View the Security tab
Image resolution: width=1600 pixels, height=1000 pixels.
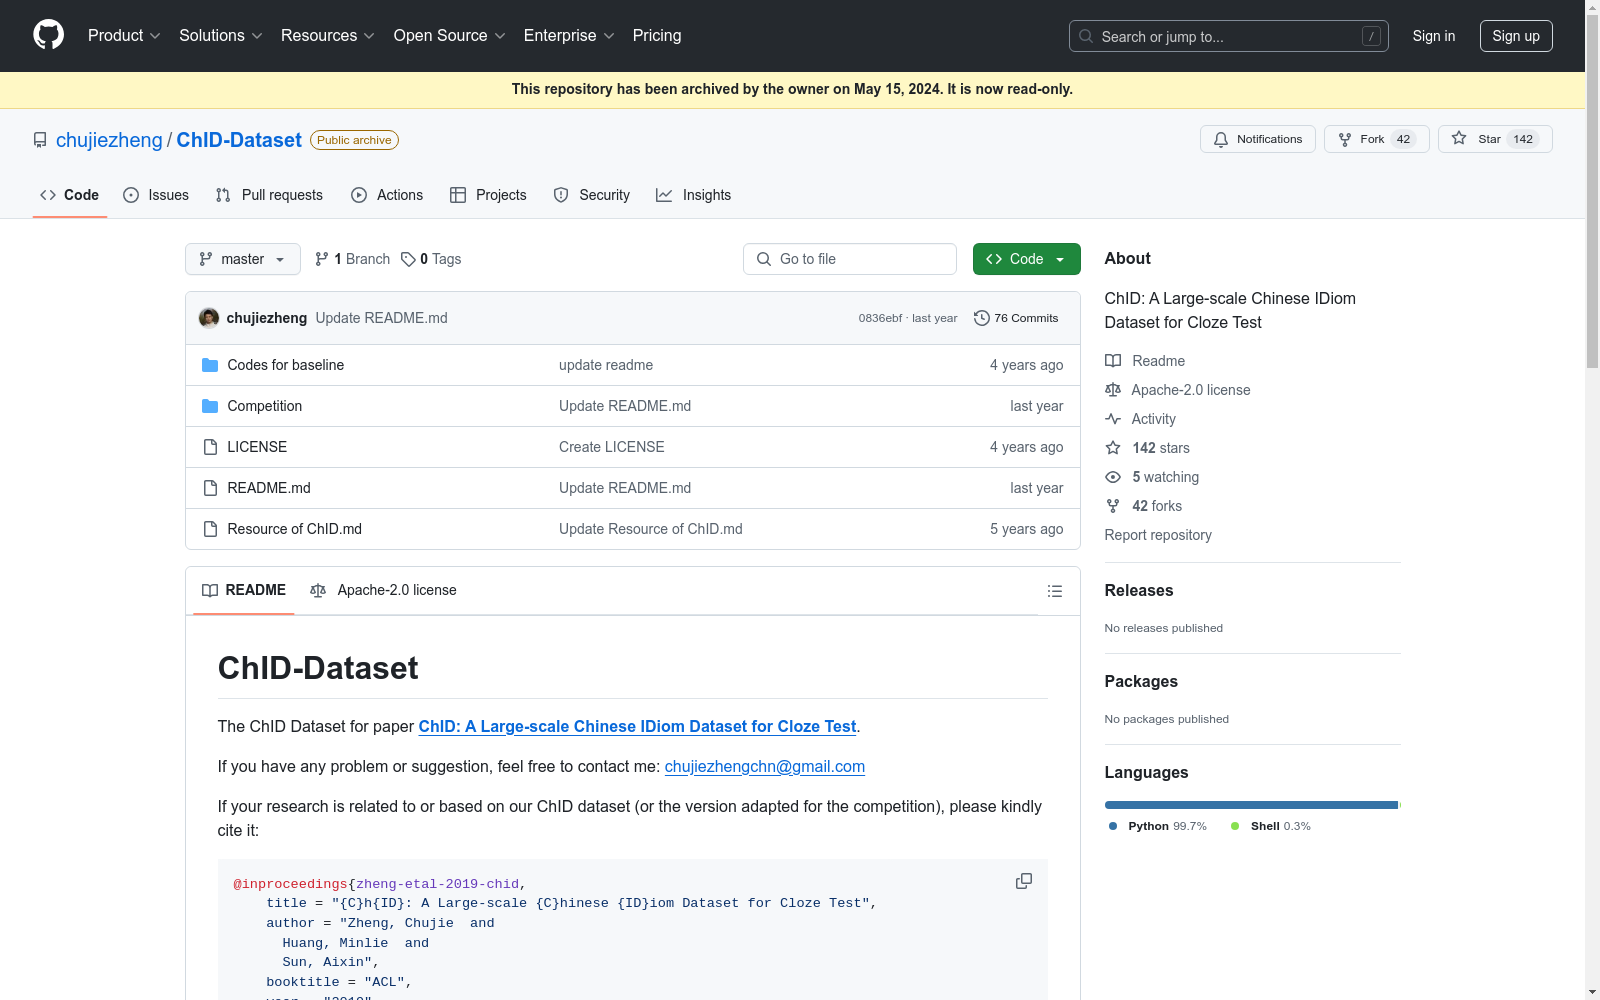(592, 195)
